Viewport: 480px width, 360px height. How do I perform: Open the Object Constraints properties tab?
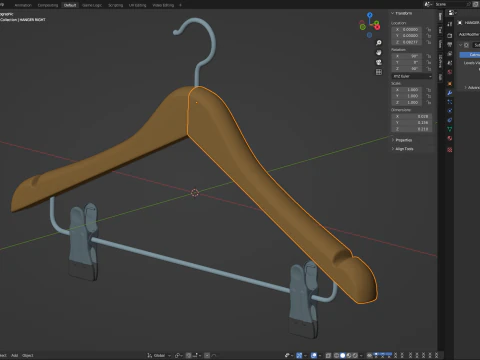[x=450, y=120]
